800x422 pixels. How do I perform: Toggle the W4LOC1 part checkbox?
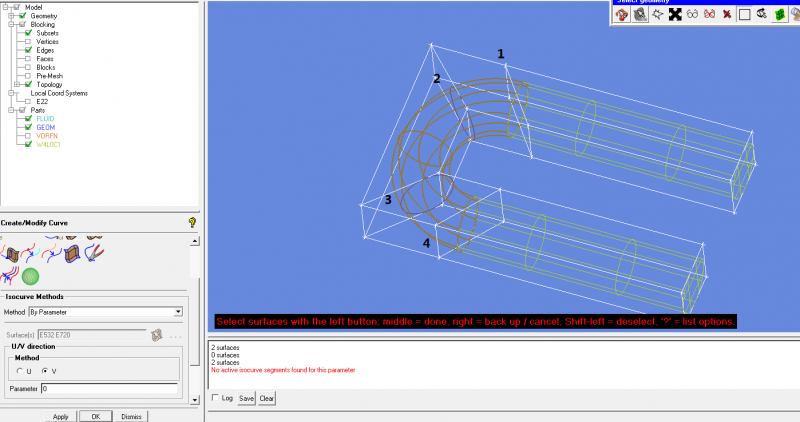pyautogui.click(x=28, y=144)
